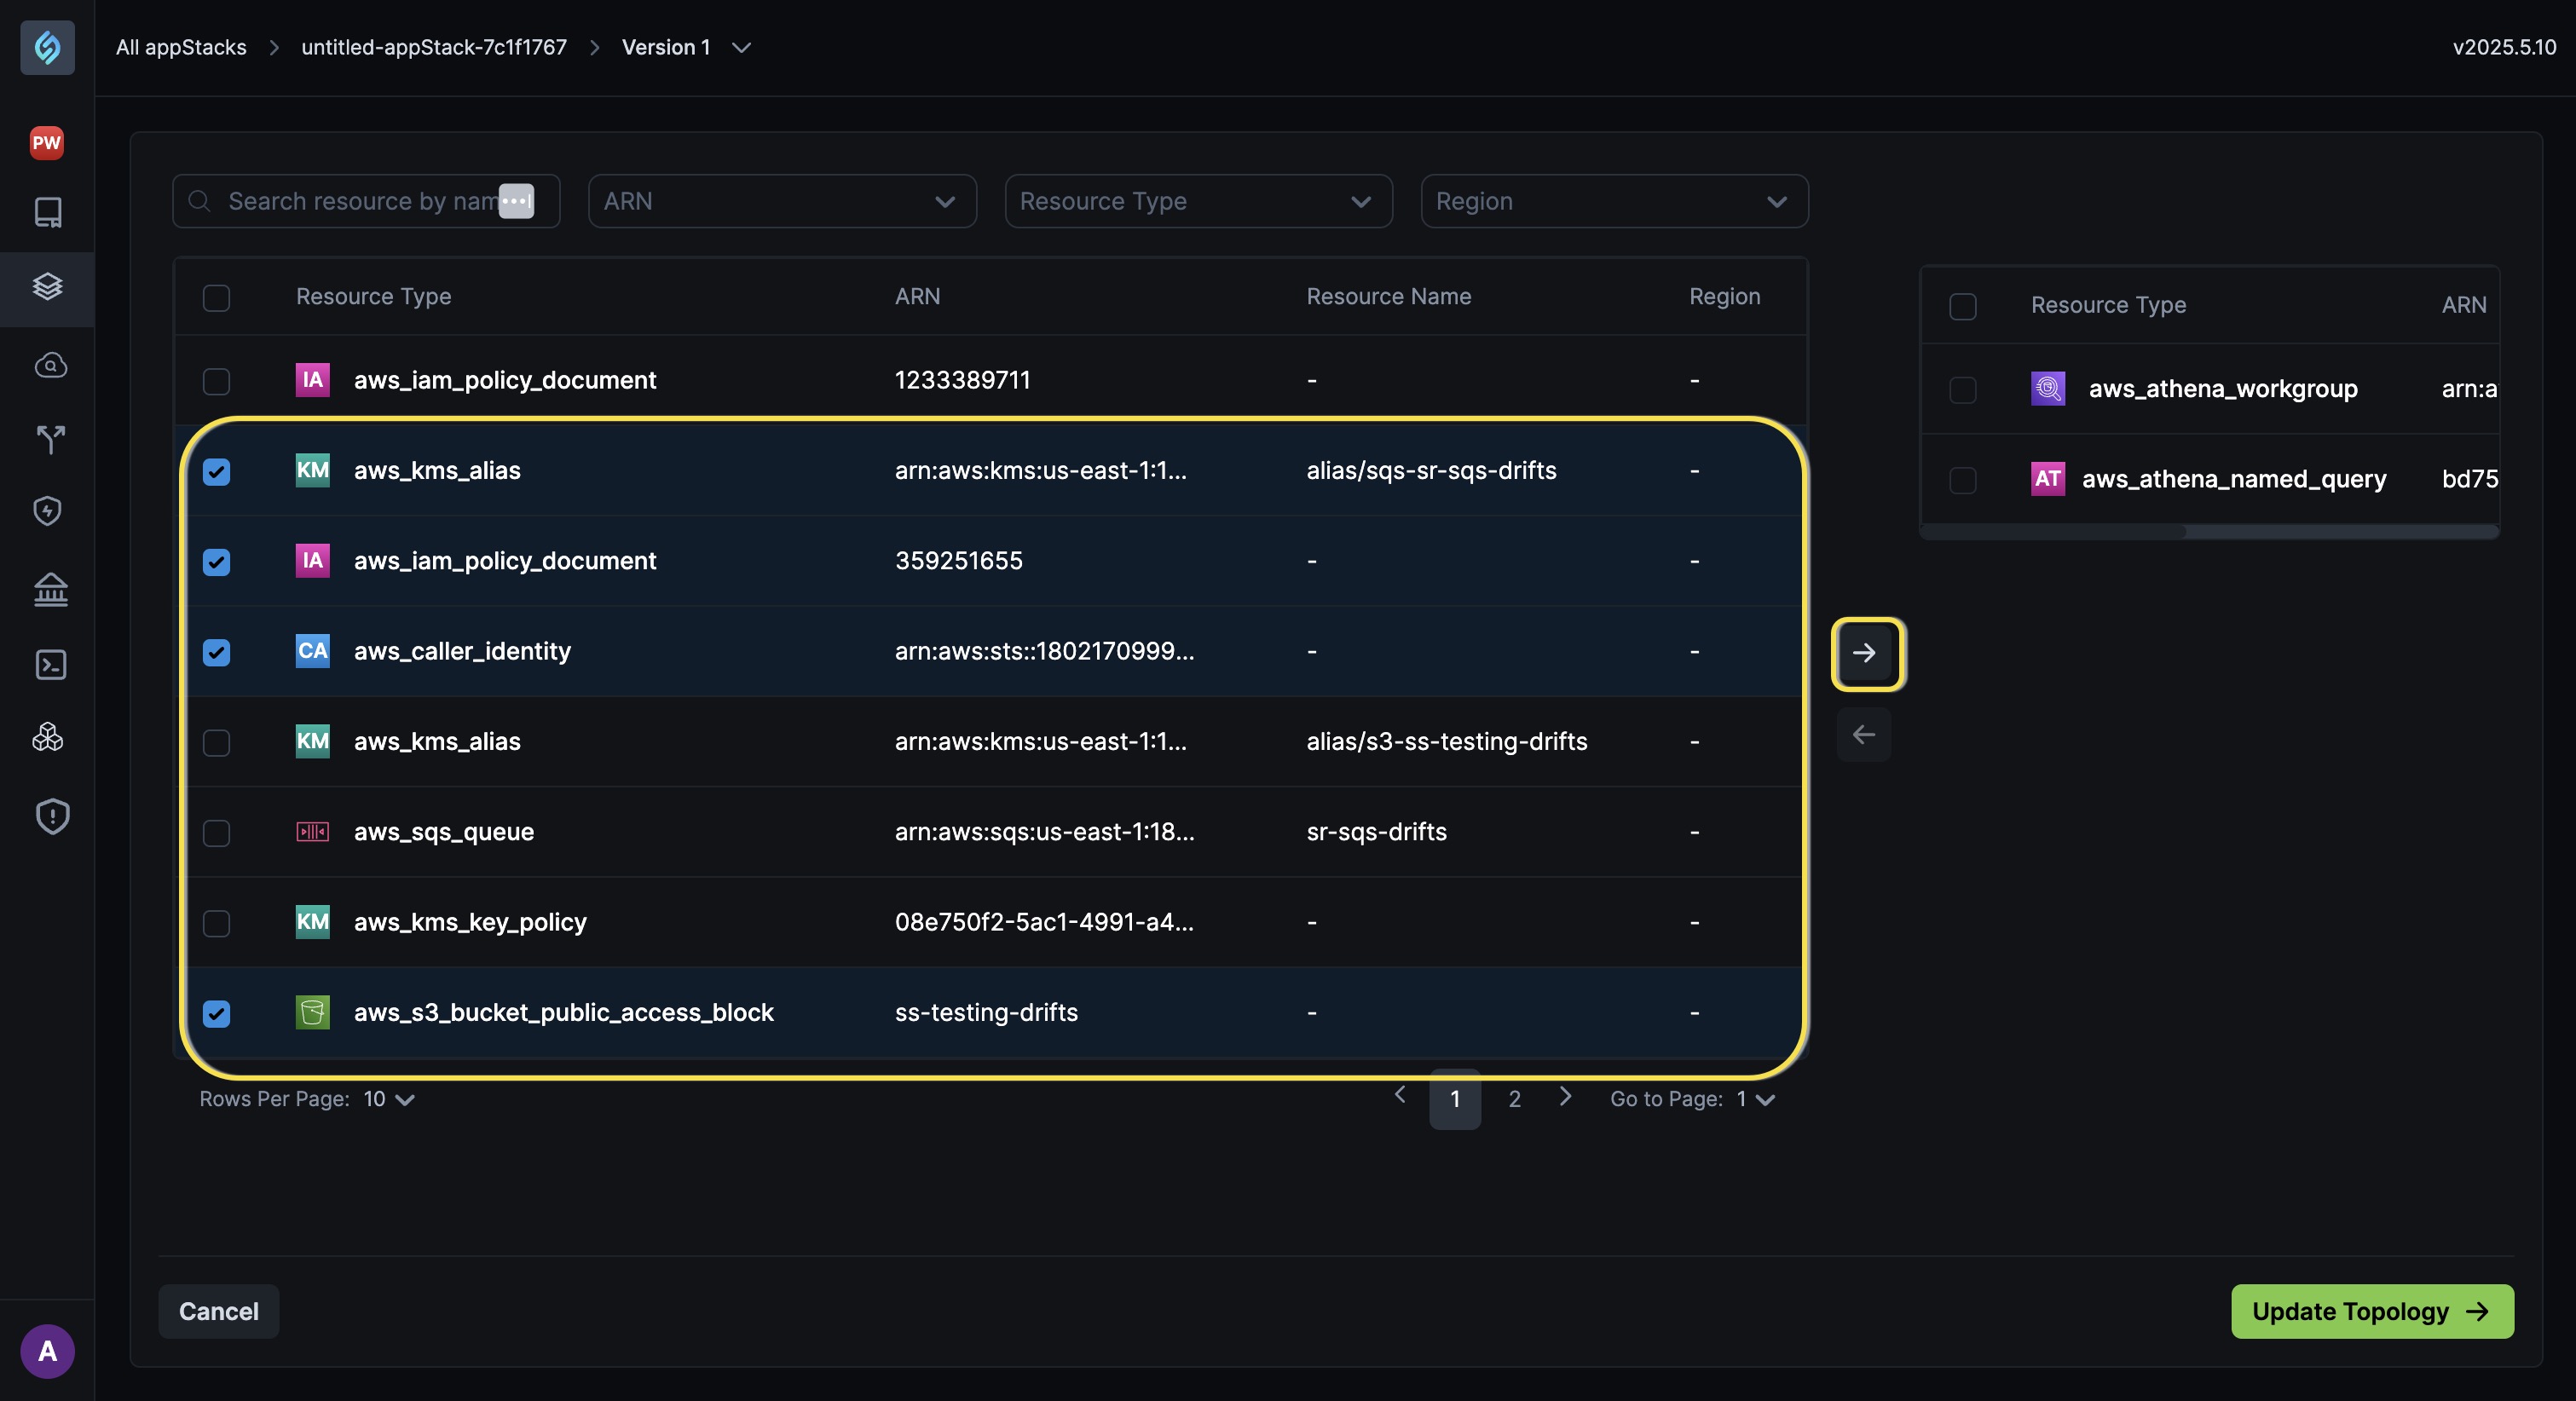This screenshot has height=1401, width=2576.
Task: Click the Cancel button
Action: pyautogui.click(x=218, y=1311)
